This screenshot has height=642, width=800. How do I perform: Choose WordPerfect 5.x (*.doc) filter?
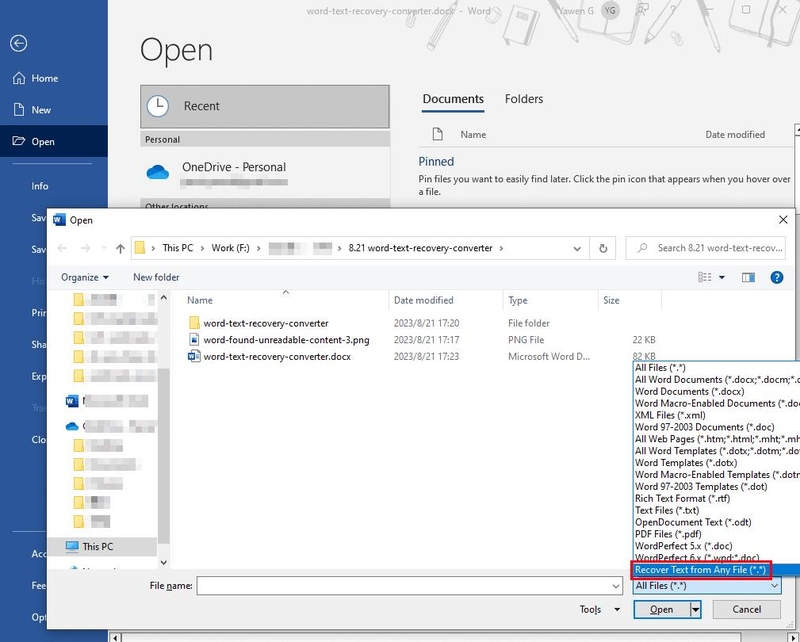(683, 546)
